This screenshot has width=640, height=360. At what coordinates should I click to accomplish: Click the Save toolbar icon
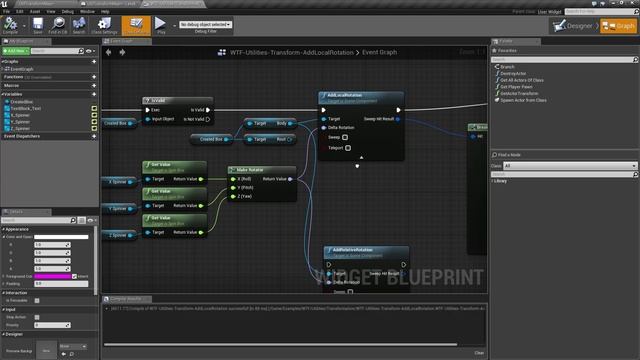(38, 26)
